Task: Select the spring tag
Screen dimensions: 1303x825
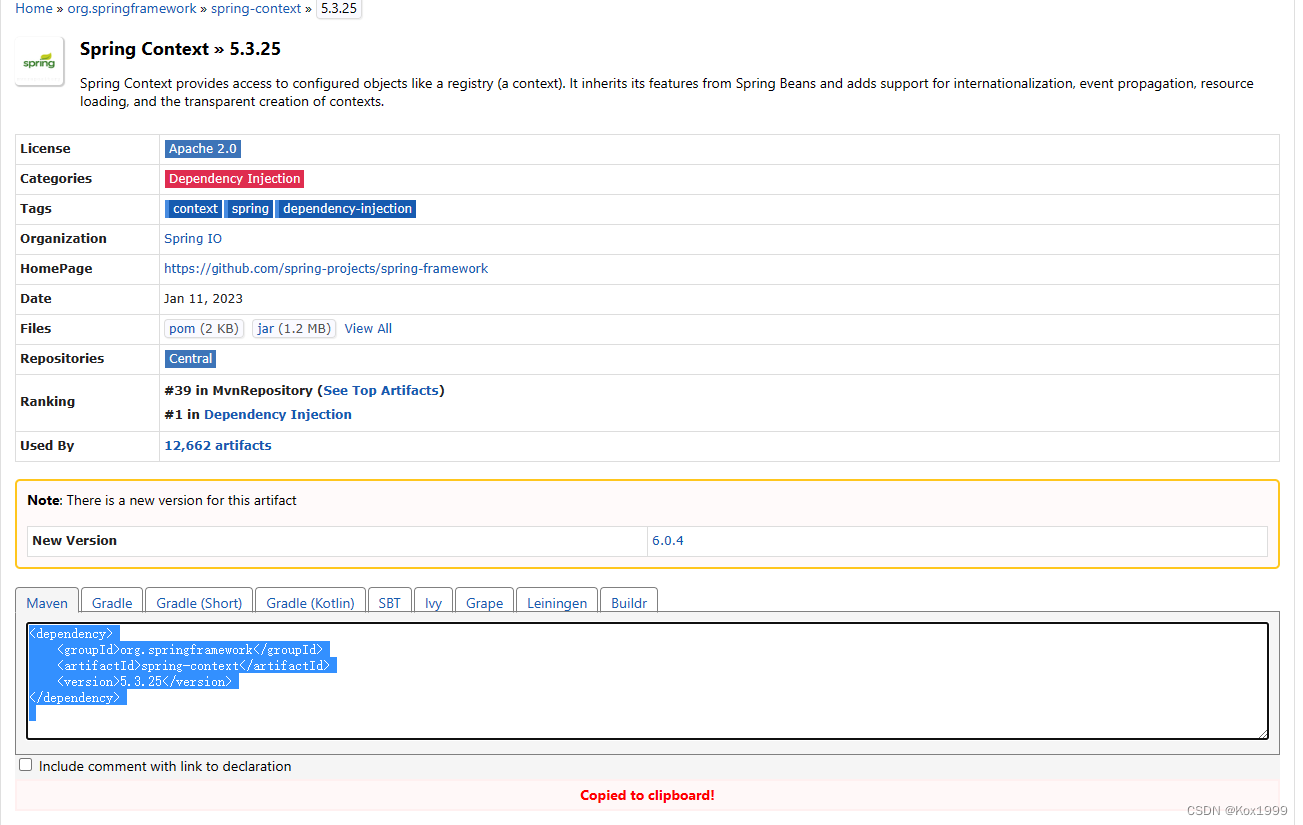Action: point(249,209)
